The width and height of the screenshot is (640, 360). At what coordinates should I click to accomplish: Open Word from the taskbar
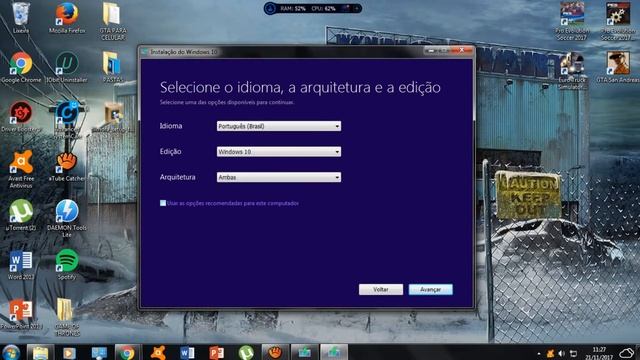click(187, 352)
